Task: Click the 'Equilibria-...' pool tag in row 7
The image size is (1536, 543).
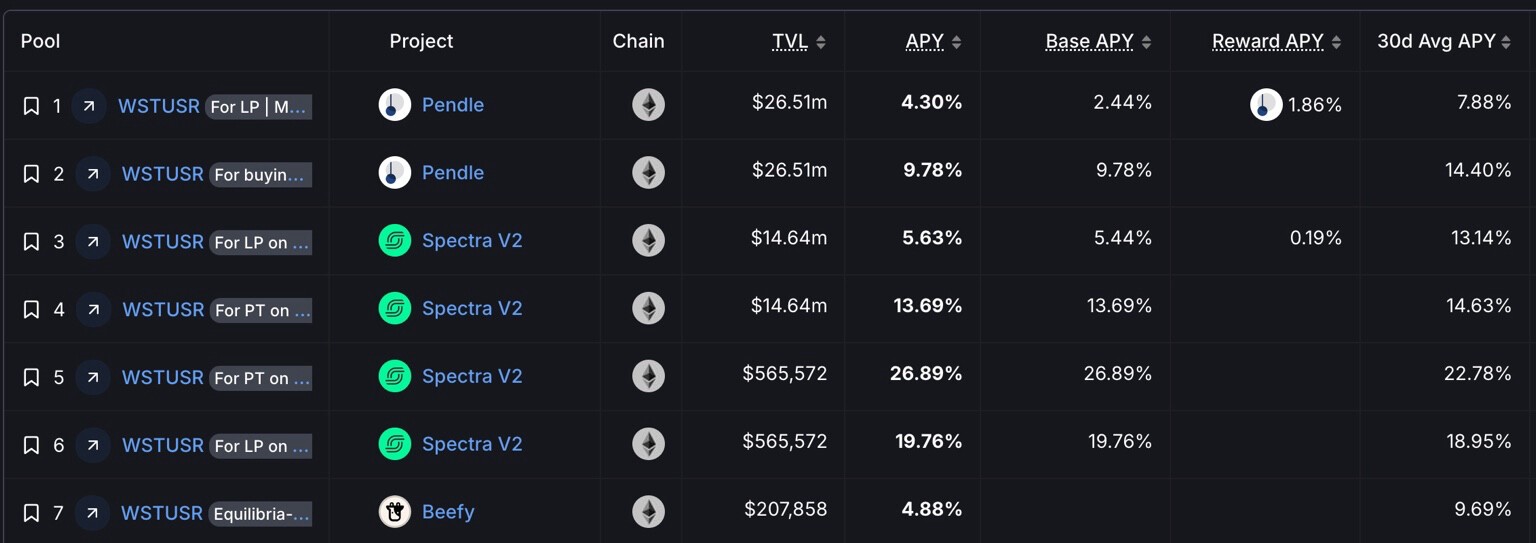Action: tap(261, 514)
